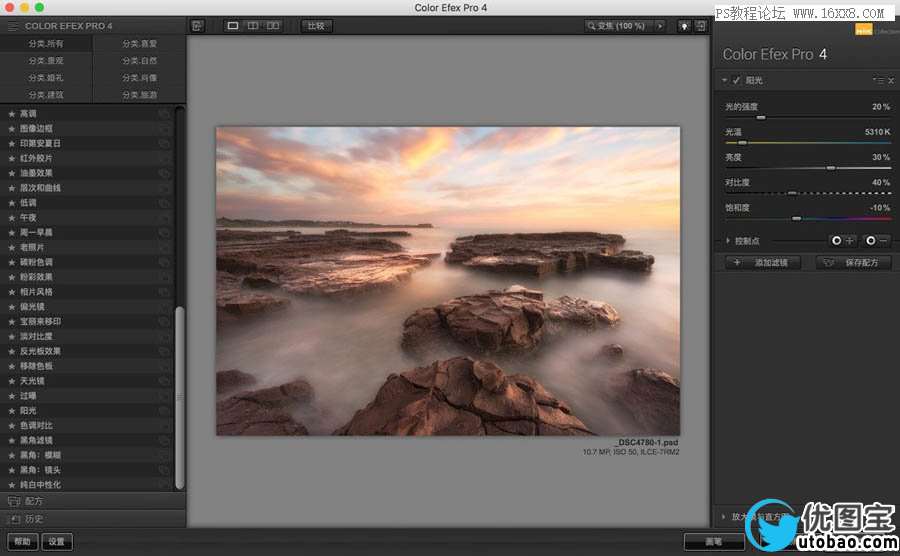Select the 分类.建筑 category tab
Image resolution: width=900 pixels, height=556 pixels.
(x=46, y=95)
